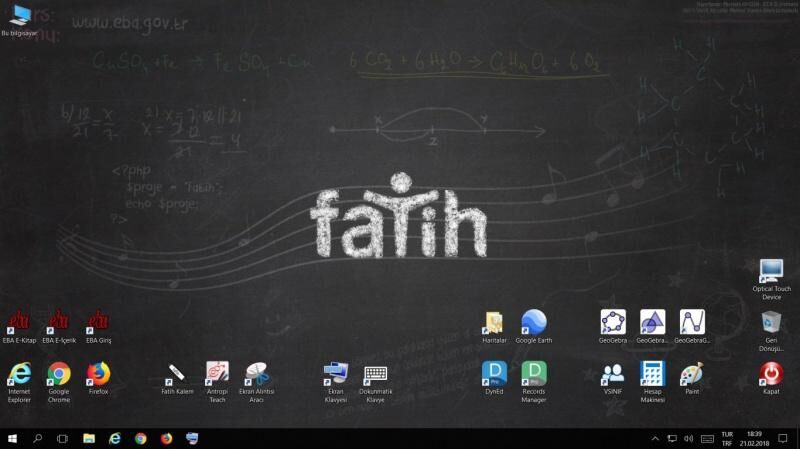
Task: Open the Action Center notifications icon
Action: 783,438
